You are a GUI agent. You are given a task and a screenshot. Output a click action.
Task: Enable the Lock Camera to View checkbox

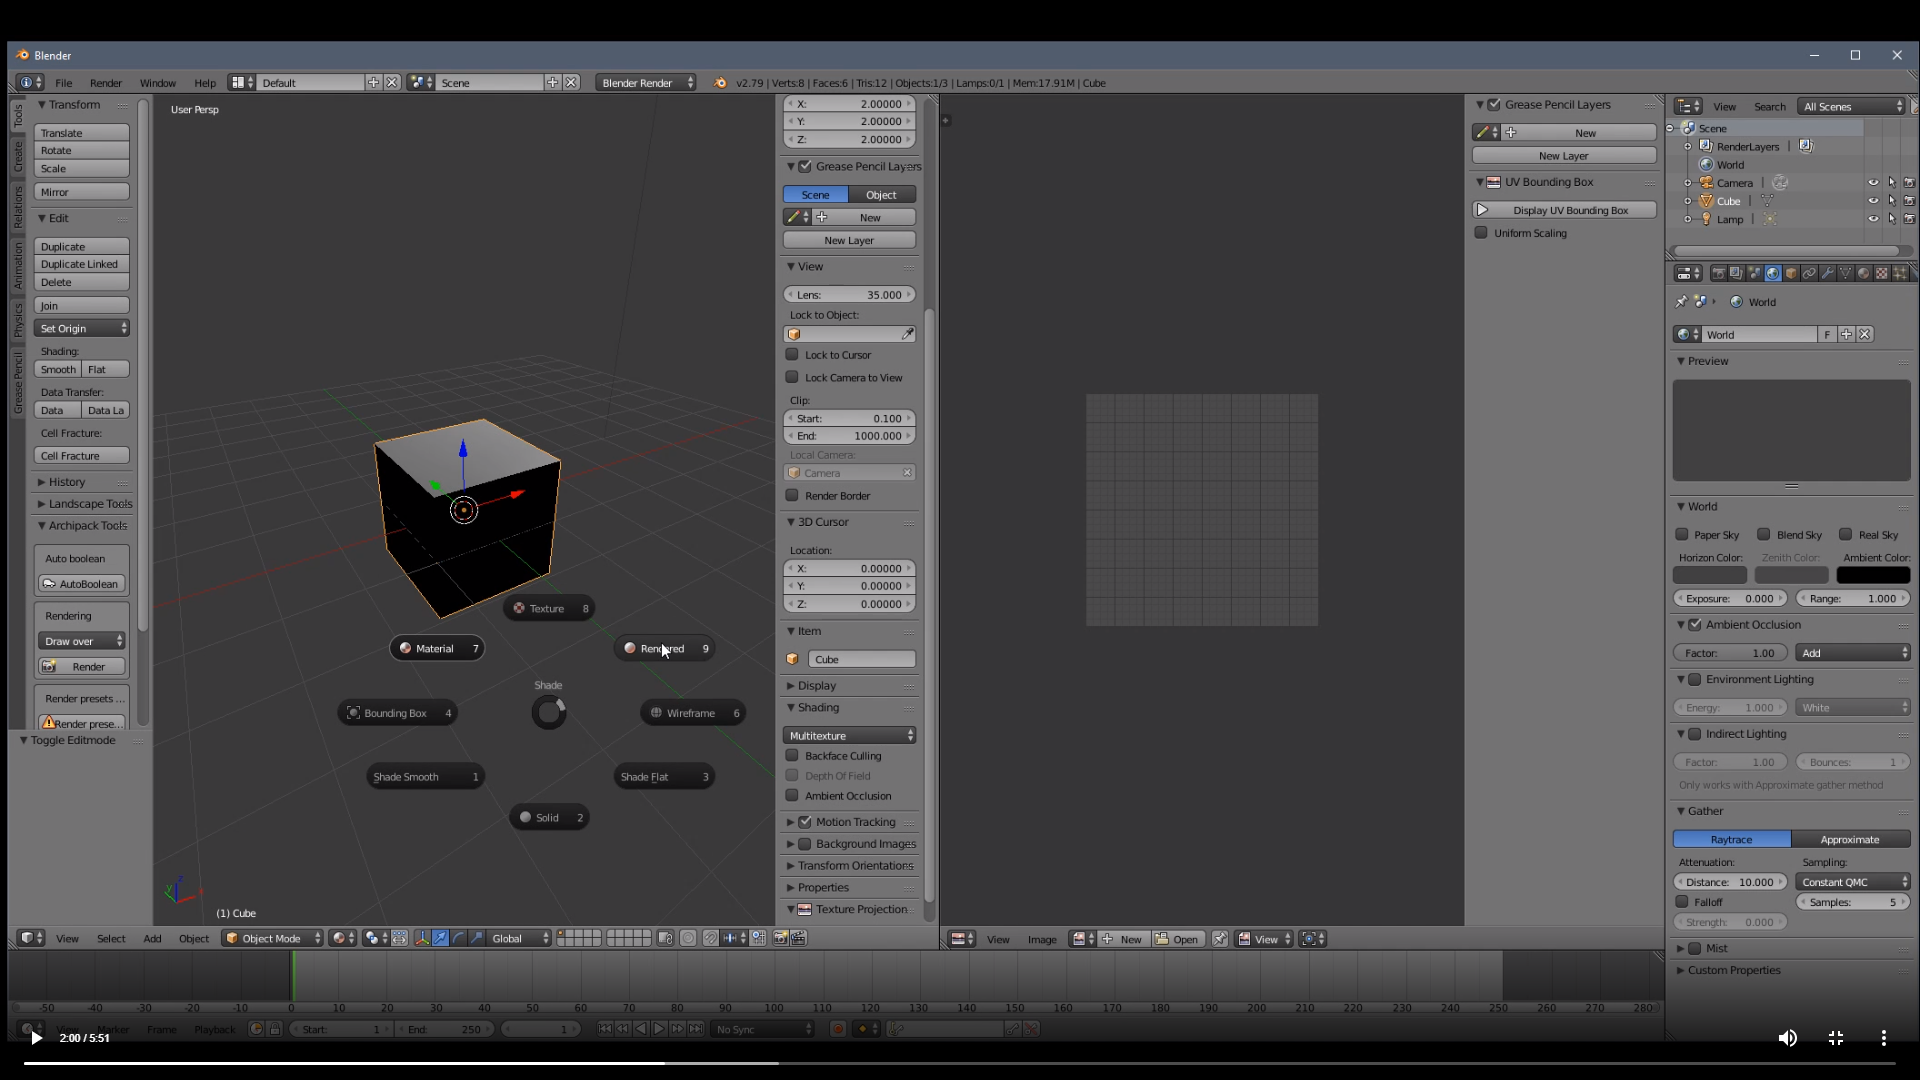792,377
